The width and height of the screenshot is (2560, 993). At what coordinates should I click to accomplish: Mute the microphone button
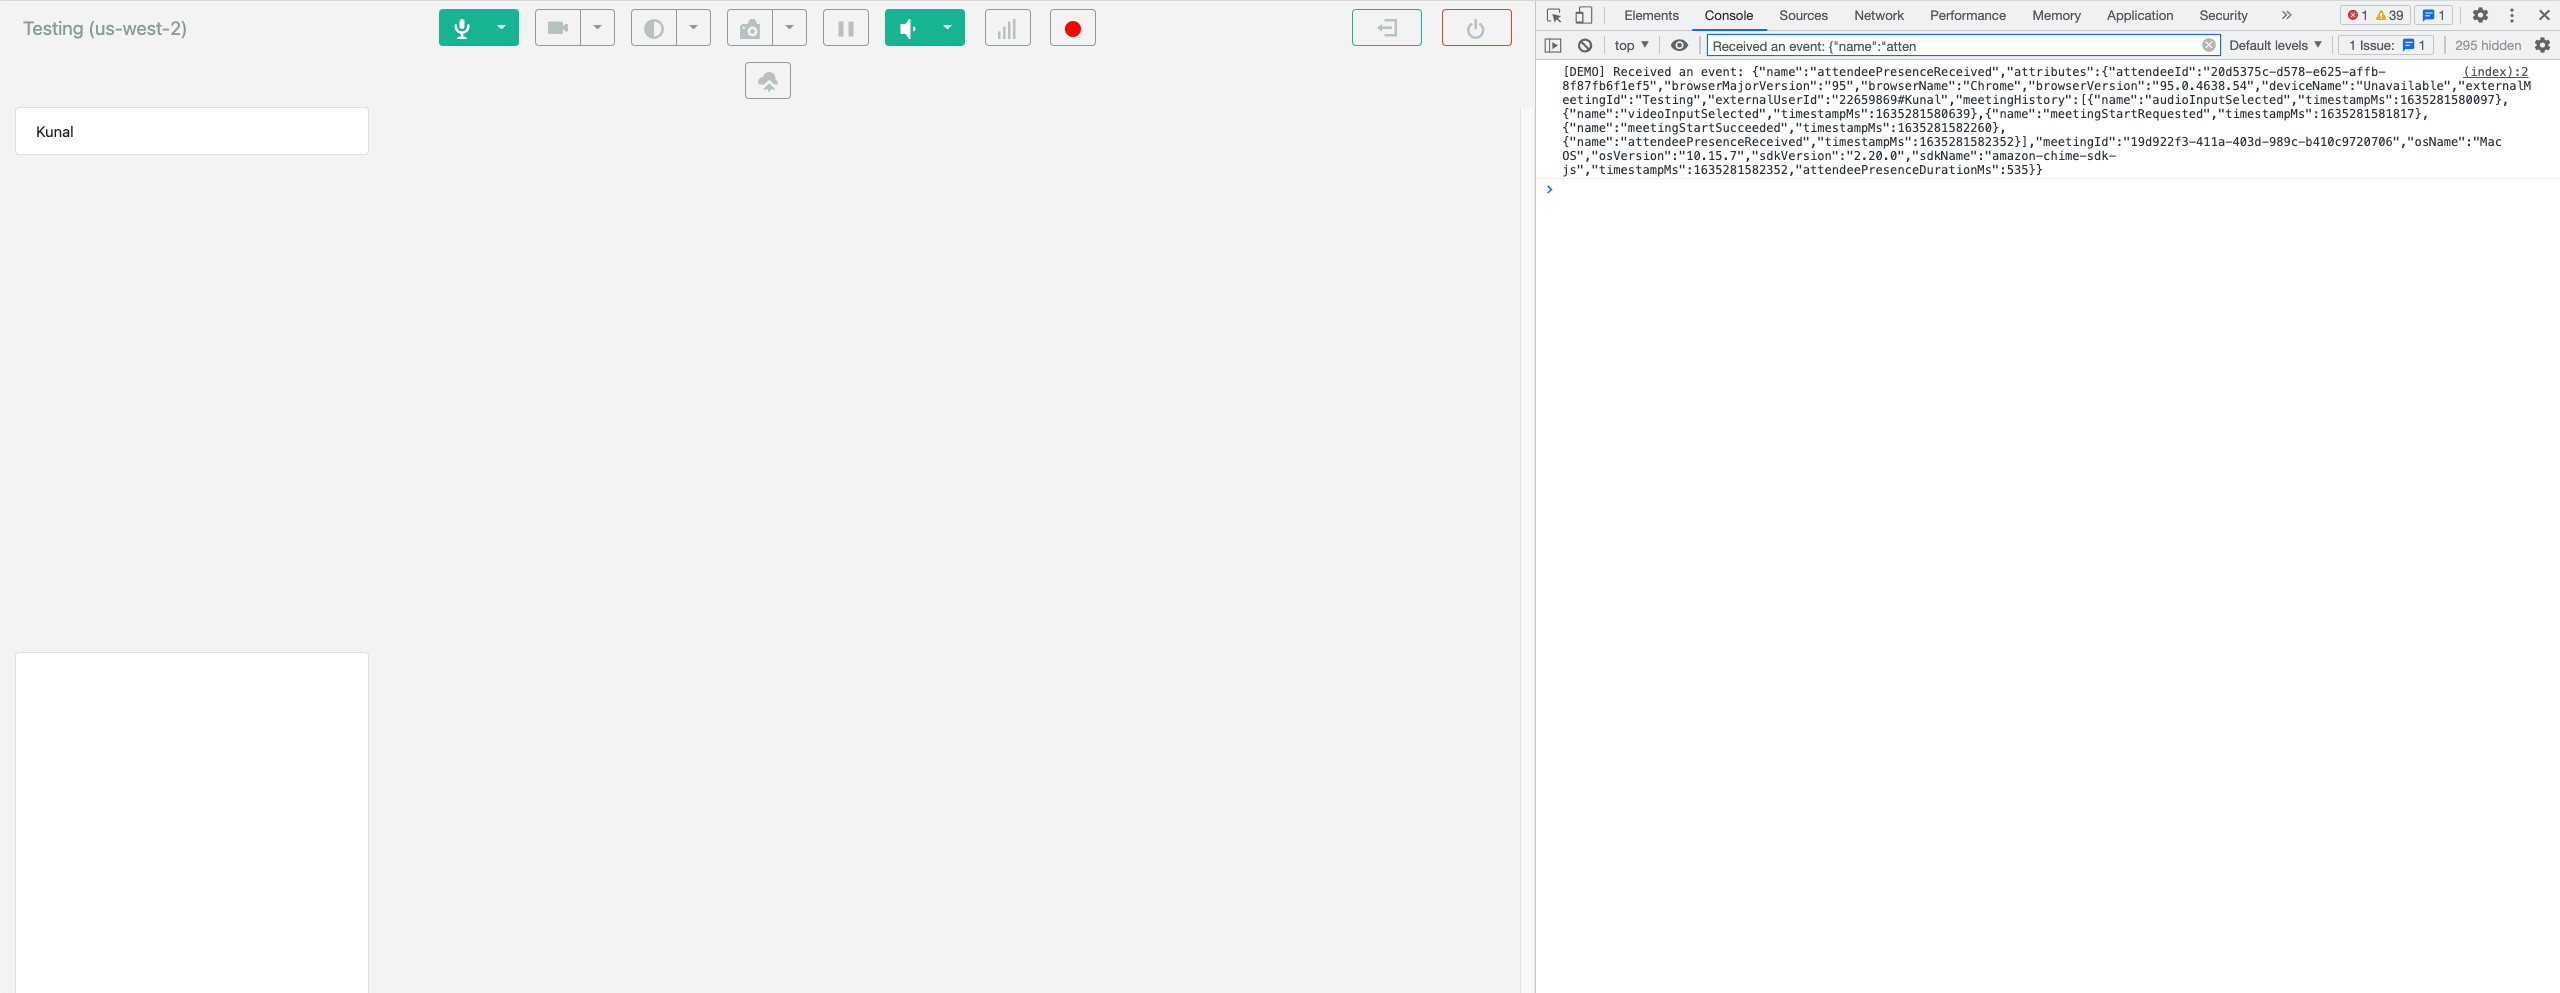(461, 28)
